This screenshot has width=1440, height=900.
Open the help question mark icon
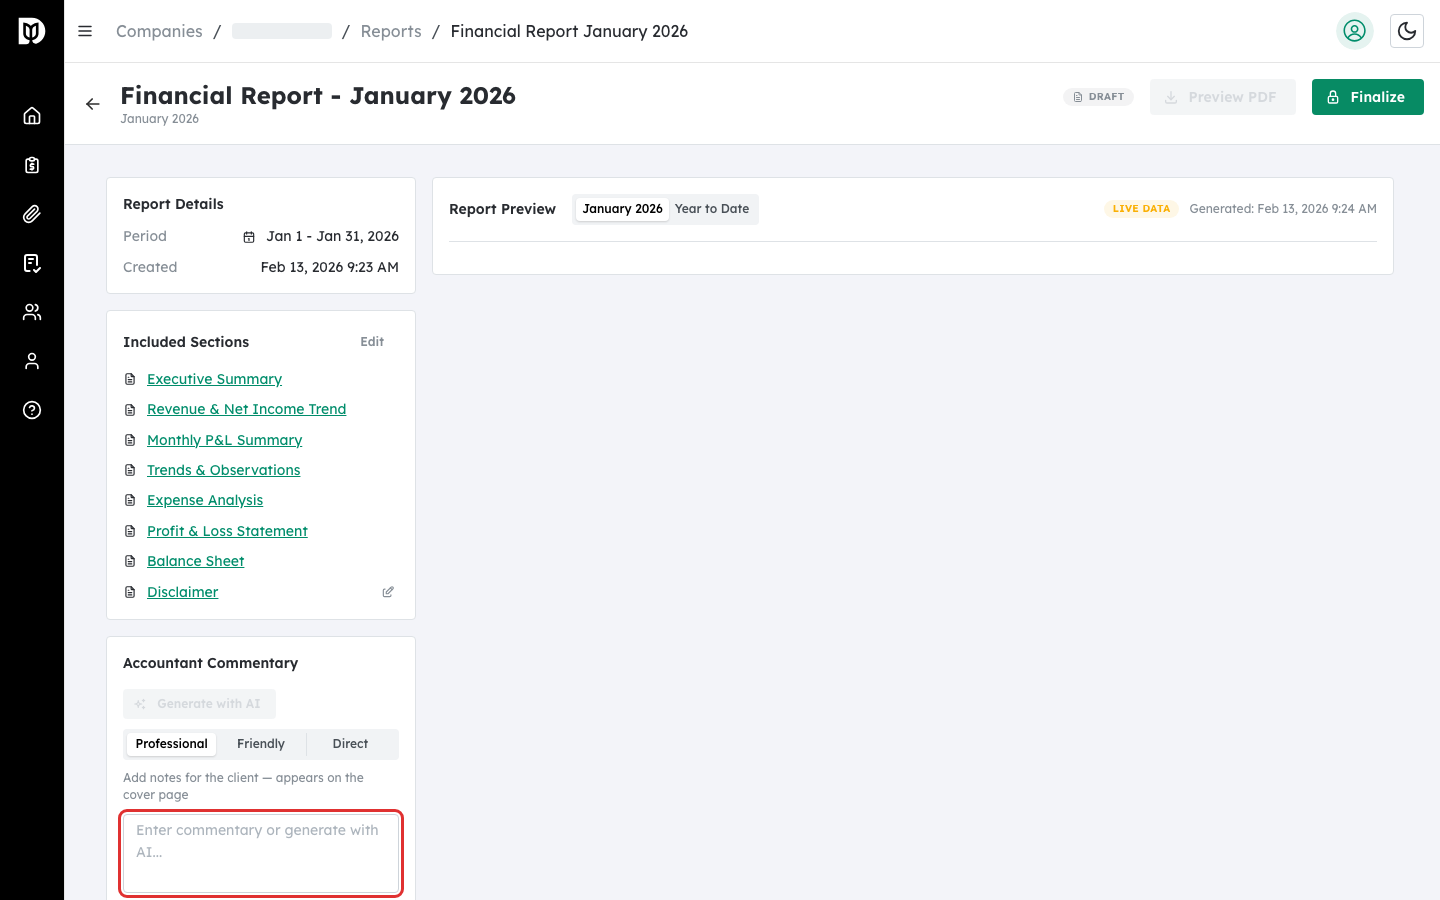[32, 410]
